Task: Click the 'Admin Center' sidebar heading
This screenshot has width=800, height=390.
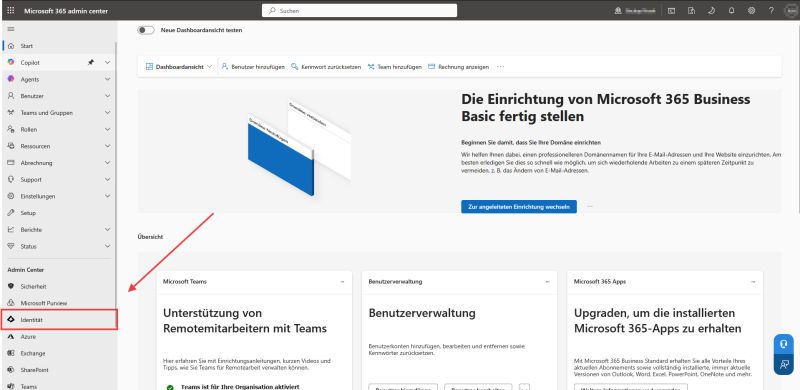Action: tap(26, 270)
